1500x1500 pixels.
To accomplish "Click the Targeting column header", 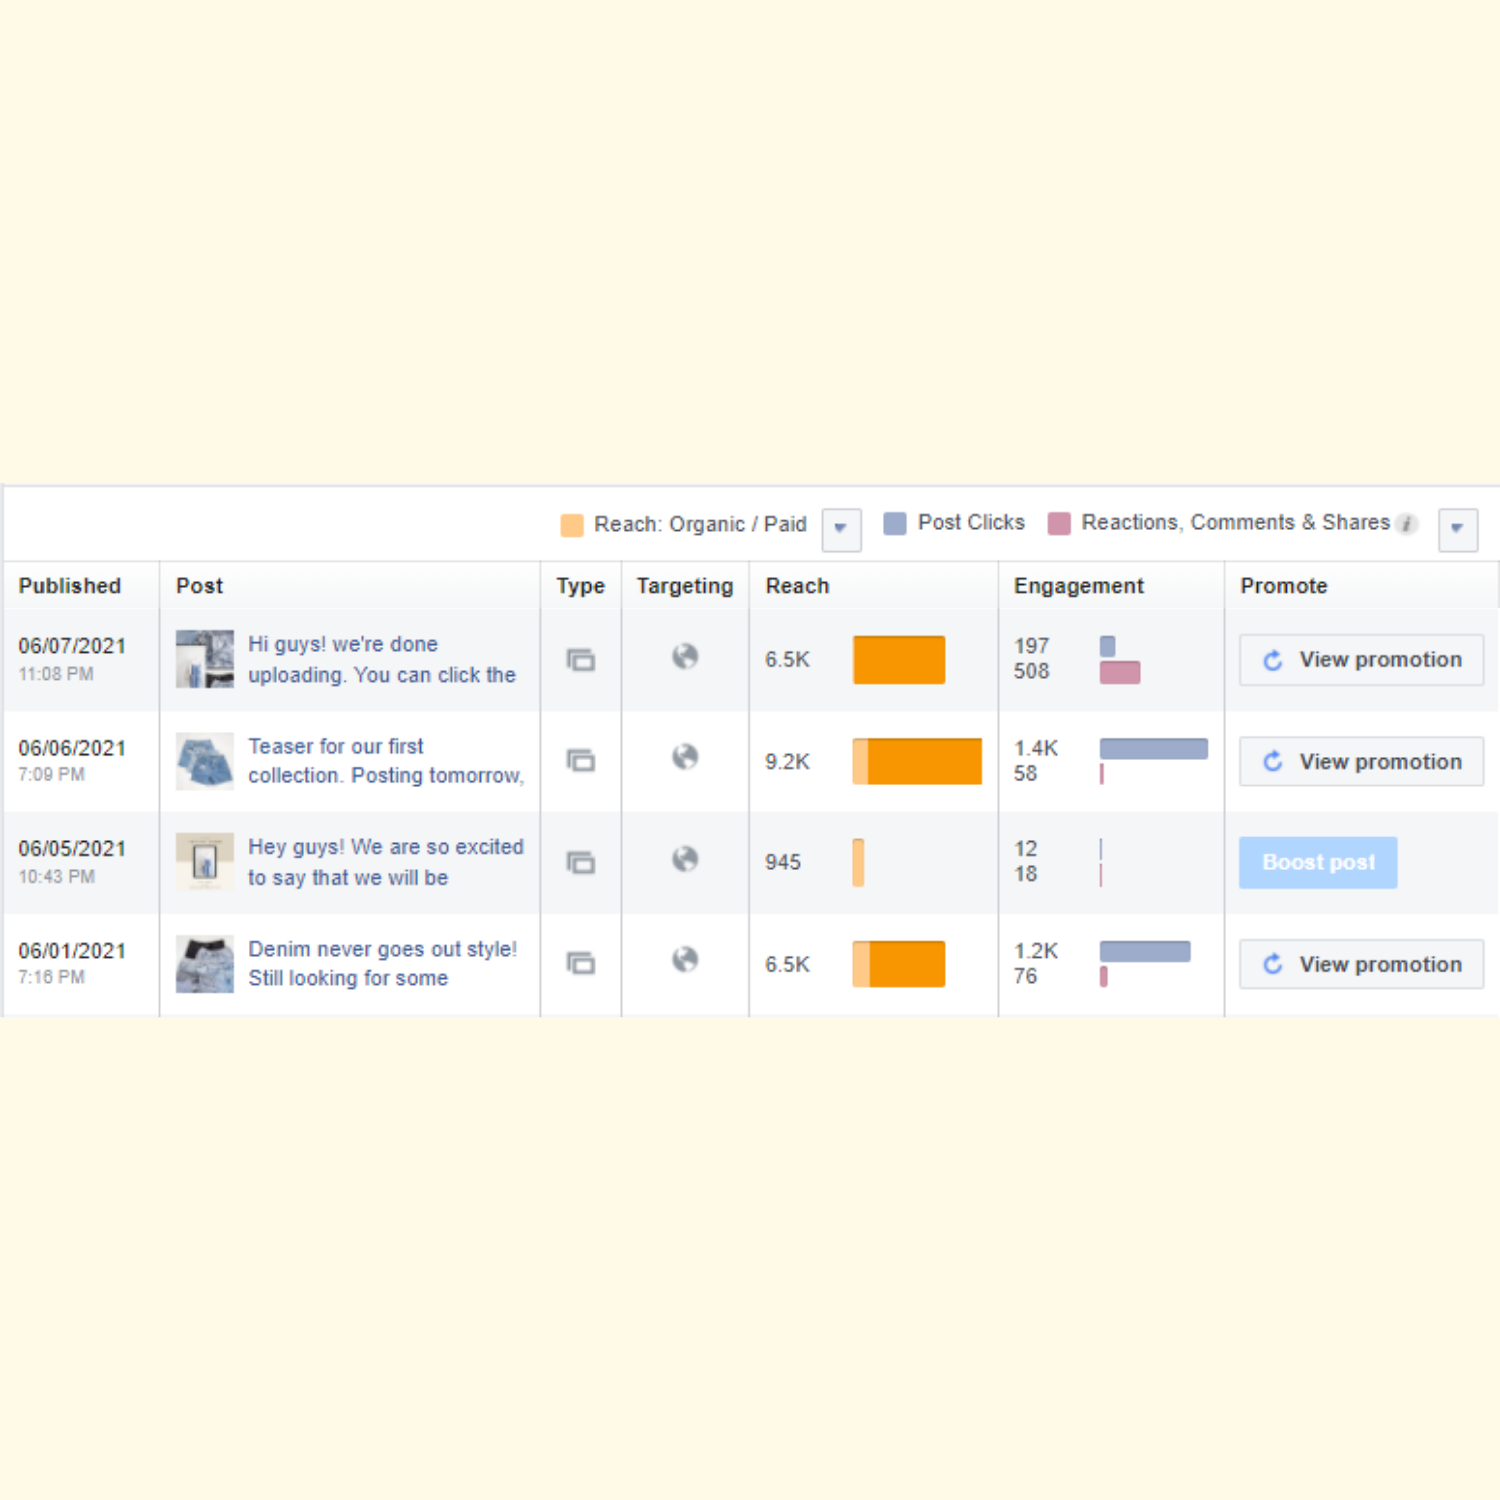I will 685,586.
